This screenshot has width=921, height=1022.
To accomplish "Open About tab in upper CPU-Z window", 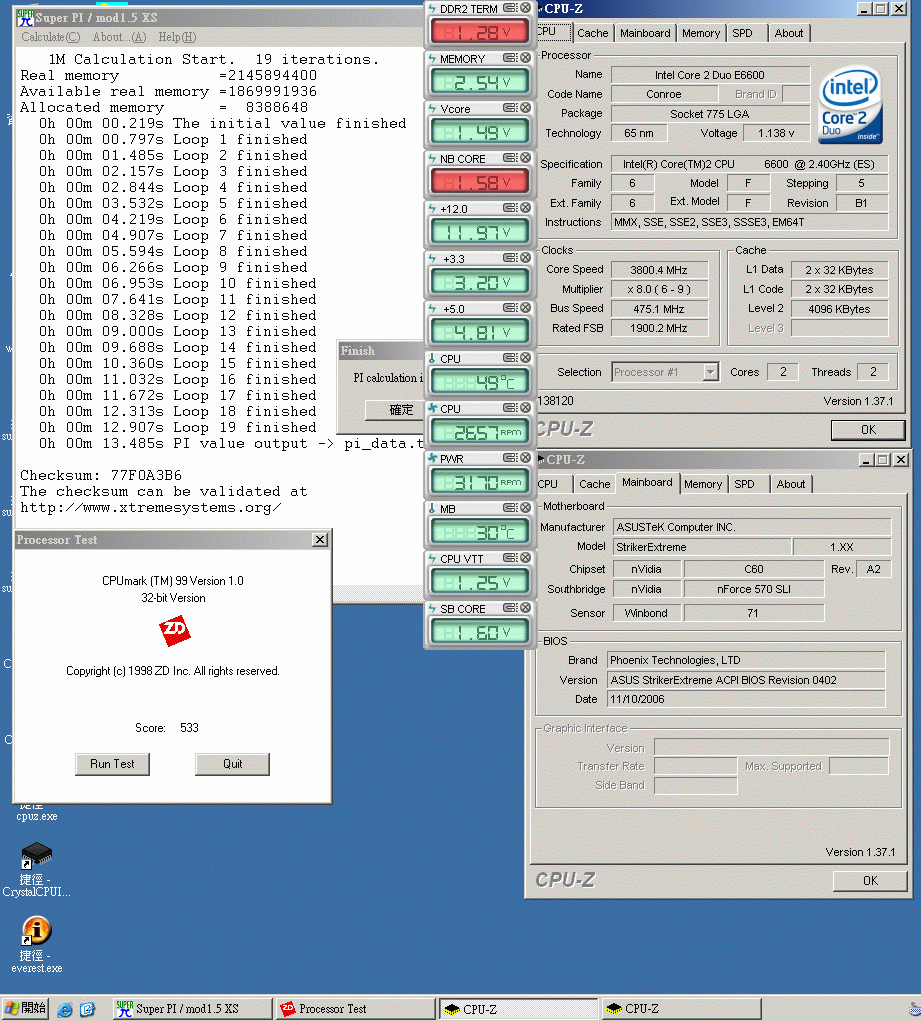I will click(x=789, y=33).
